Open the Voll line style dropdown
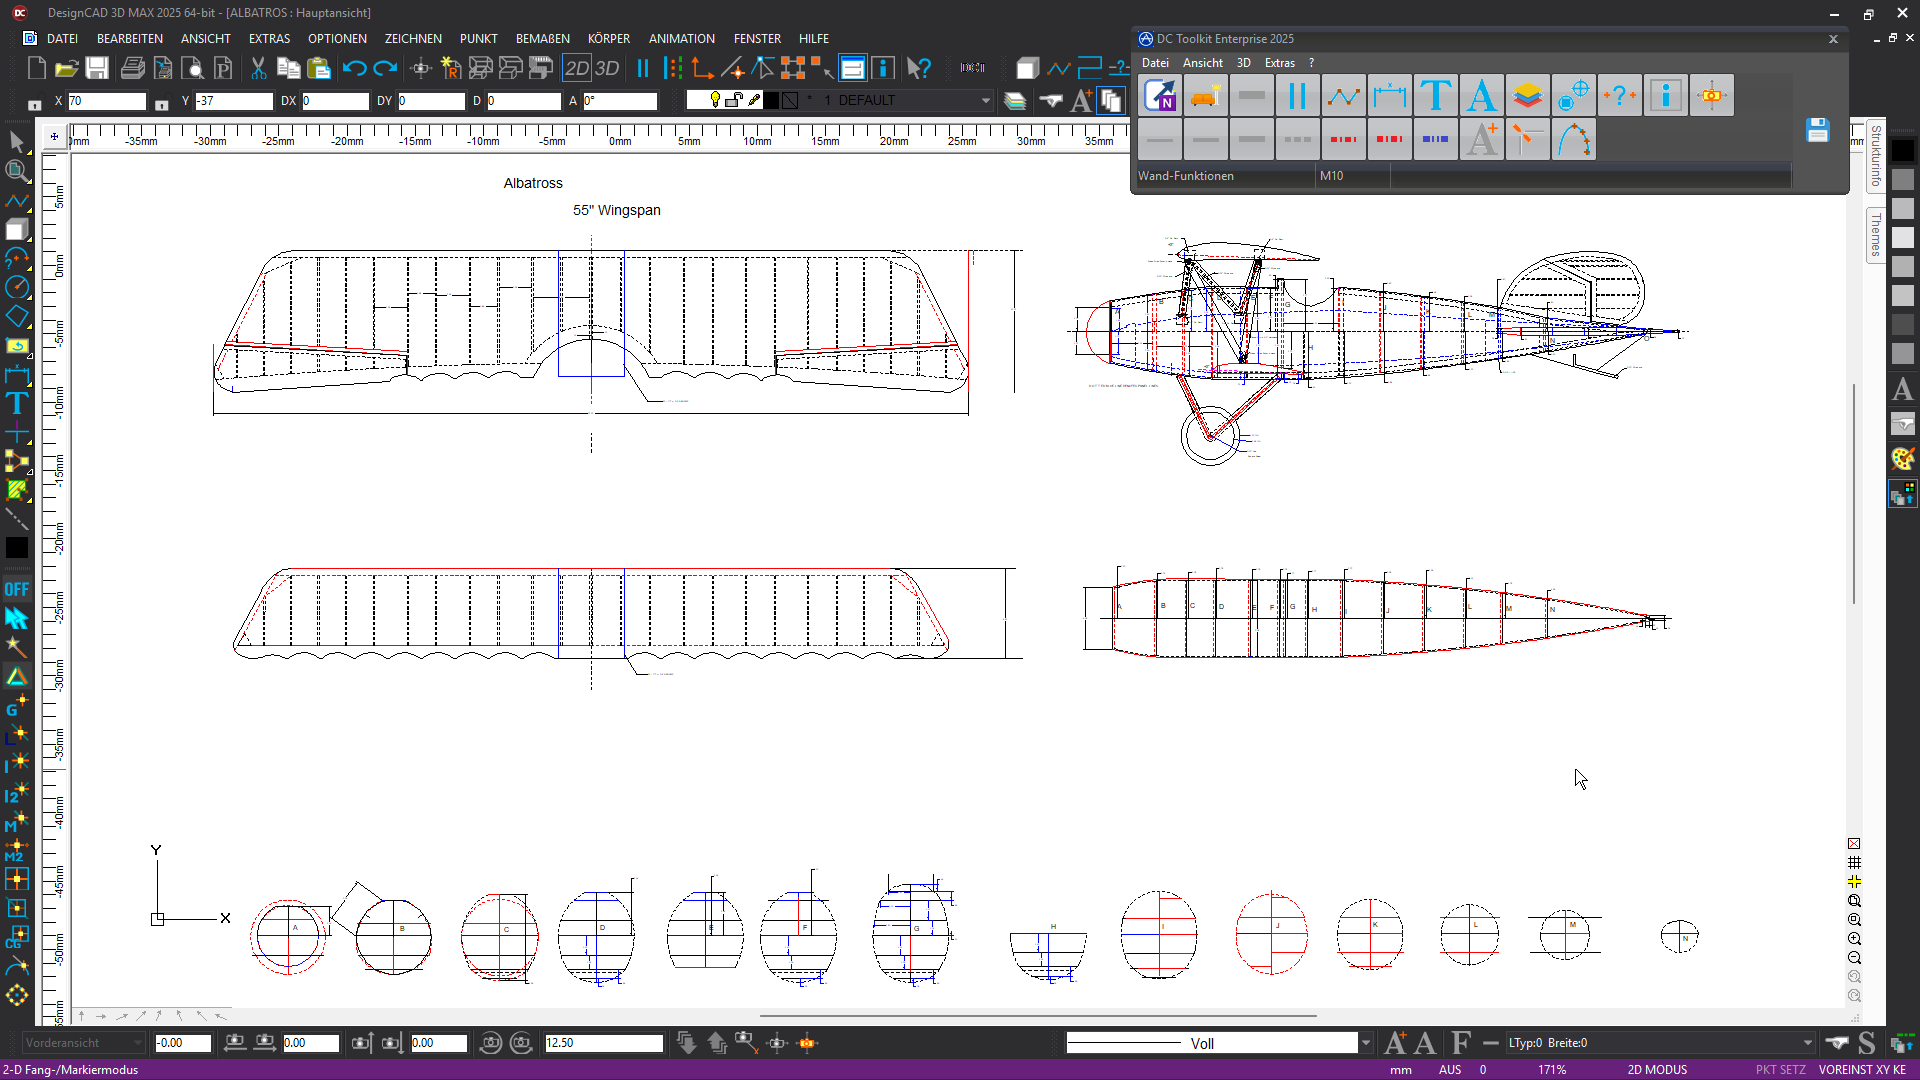Screen dimensions: 1920x1080 point(1365,1043)
